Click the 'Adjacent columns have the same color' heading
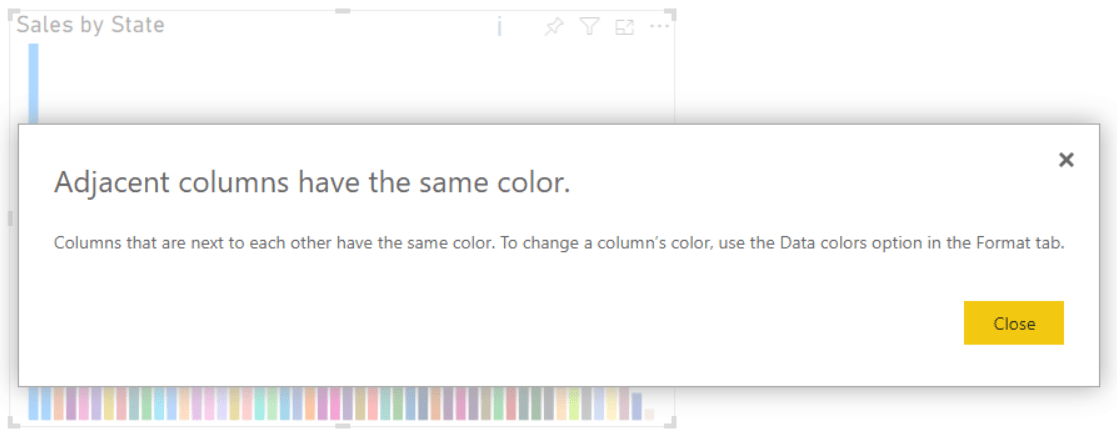The height and width of the screenshot is (438, 1117). pyautogui.click(x=311, y=183)
